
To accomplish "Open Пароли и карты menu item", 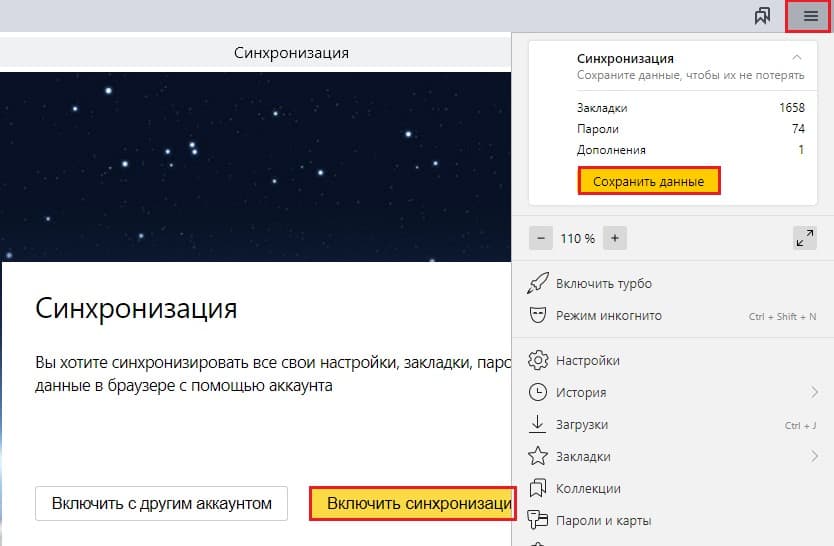I will tap(603, 520).
